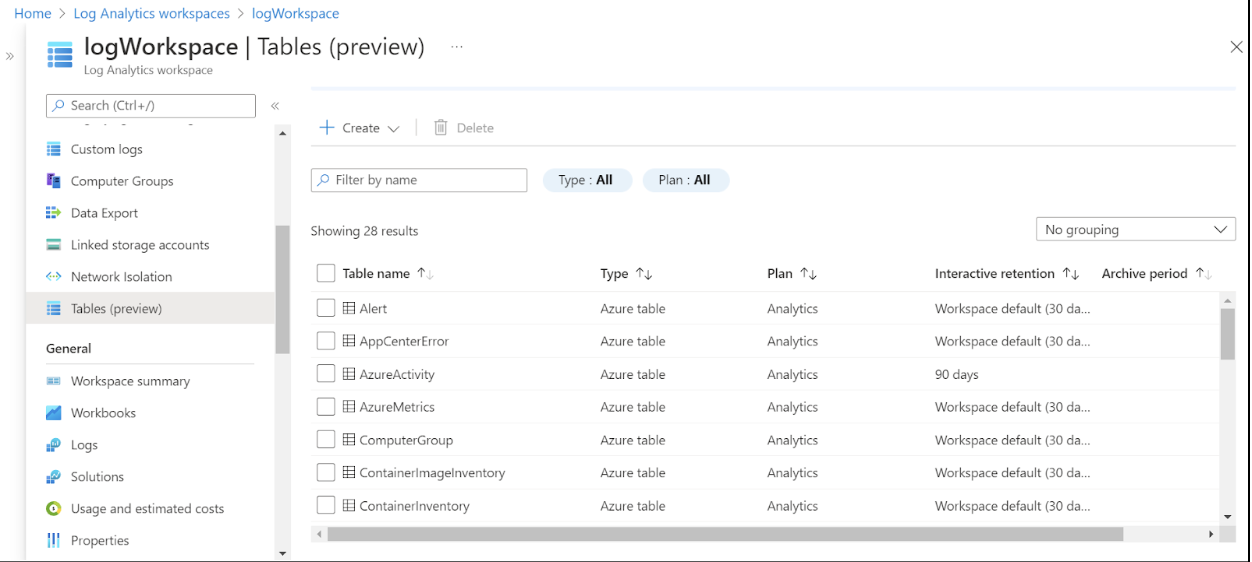Open the ellipsis more options menu
The width and height of the screenshot is (1252, 562).
pyautogui.click(x=457, y=47)
